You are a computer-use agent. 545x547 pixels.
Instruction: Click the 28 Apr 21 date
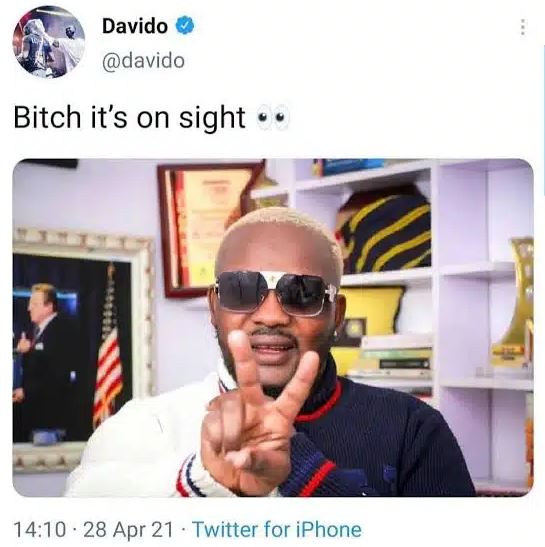tap(128, 530)
